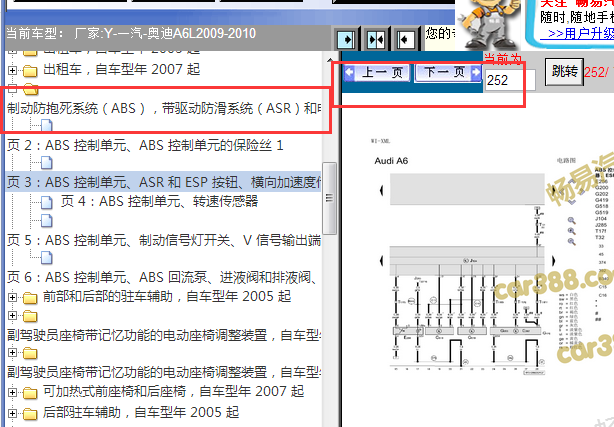Expand the folder just below 前部和后部的驻车辅助
Image resolution: width=614 pixels, height=427 pixels.
tap(12, 315)
